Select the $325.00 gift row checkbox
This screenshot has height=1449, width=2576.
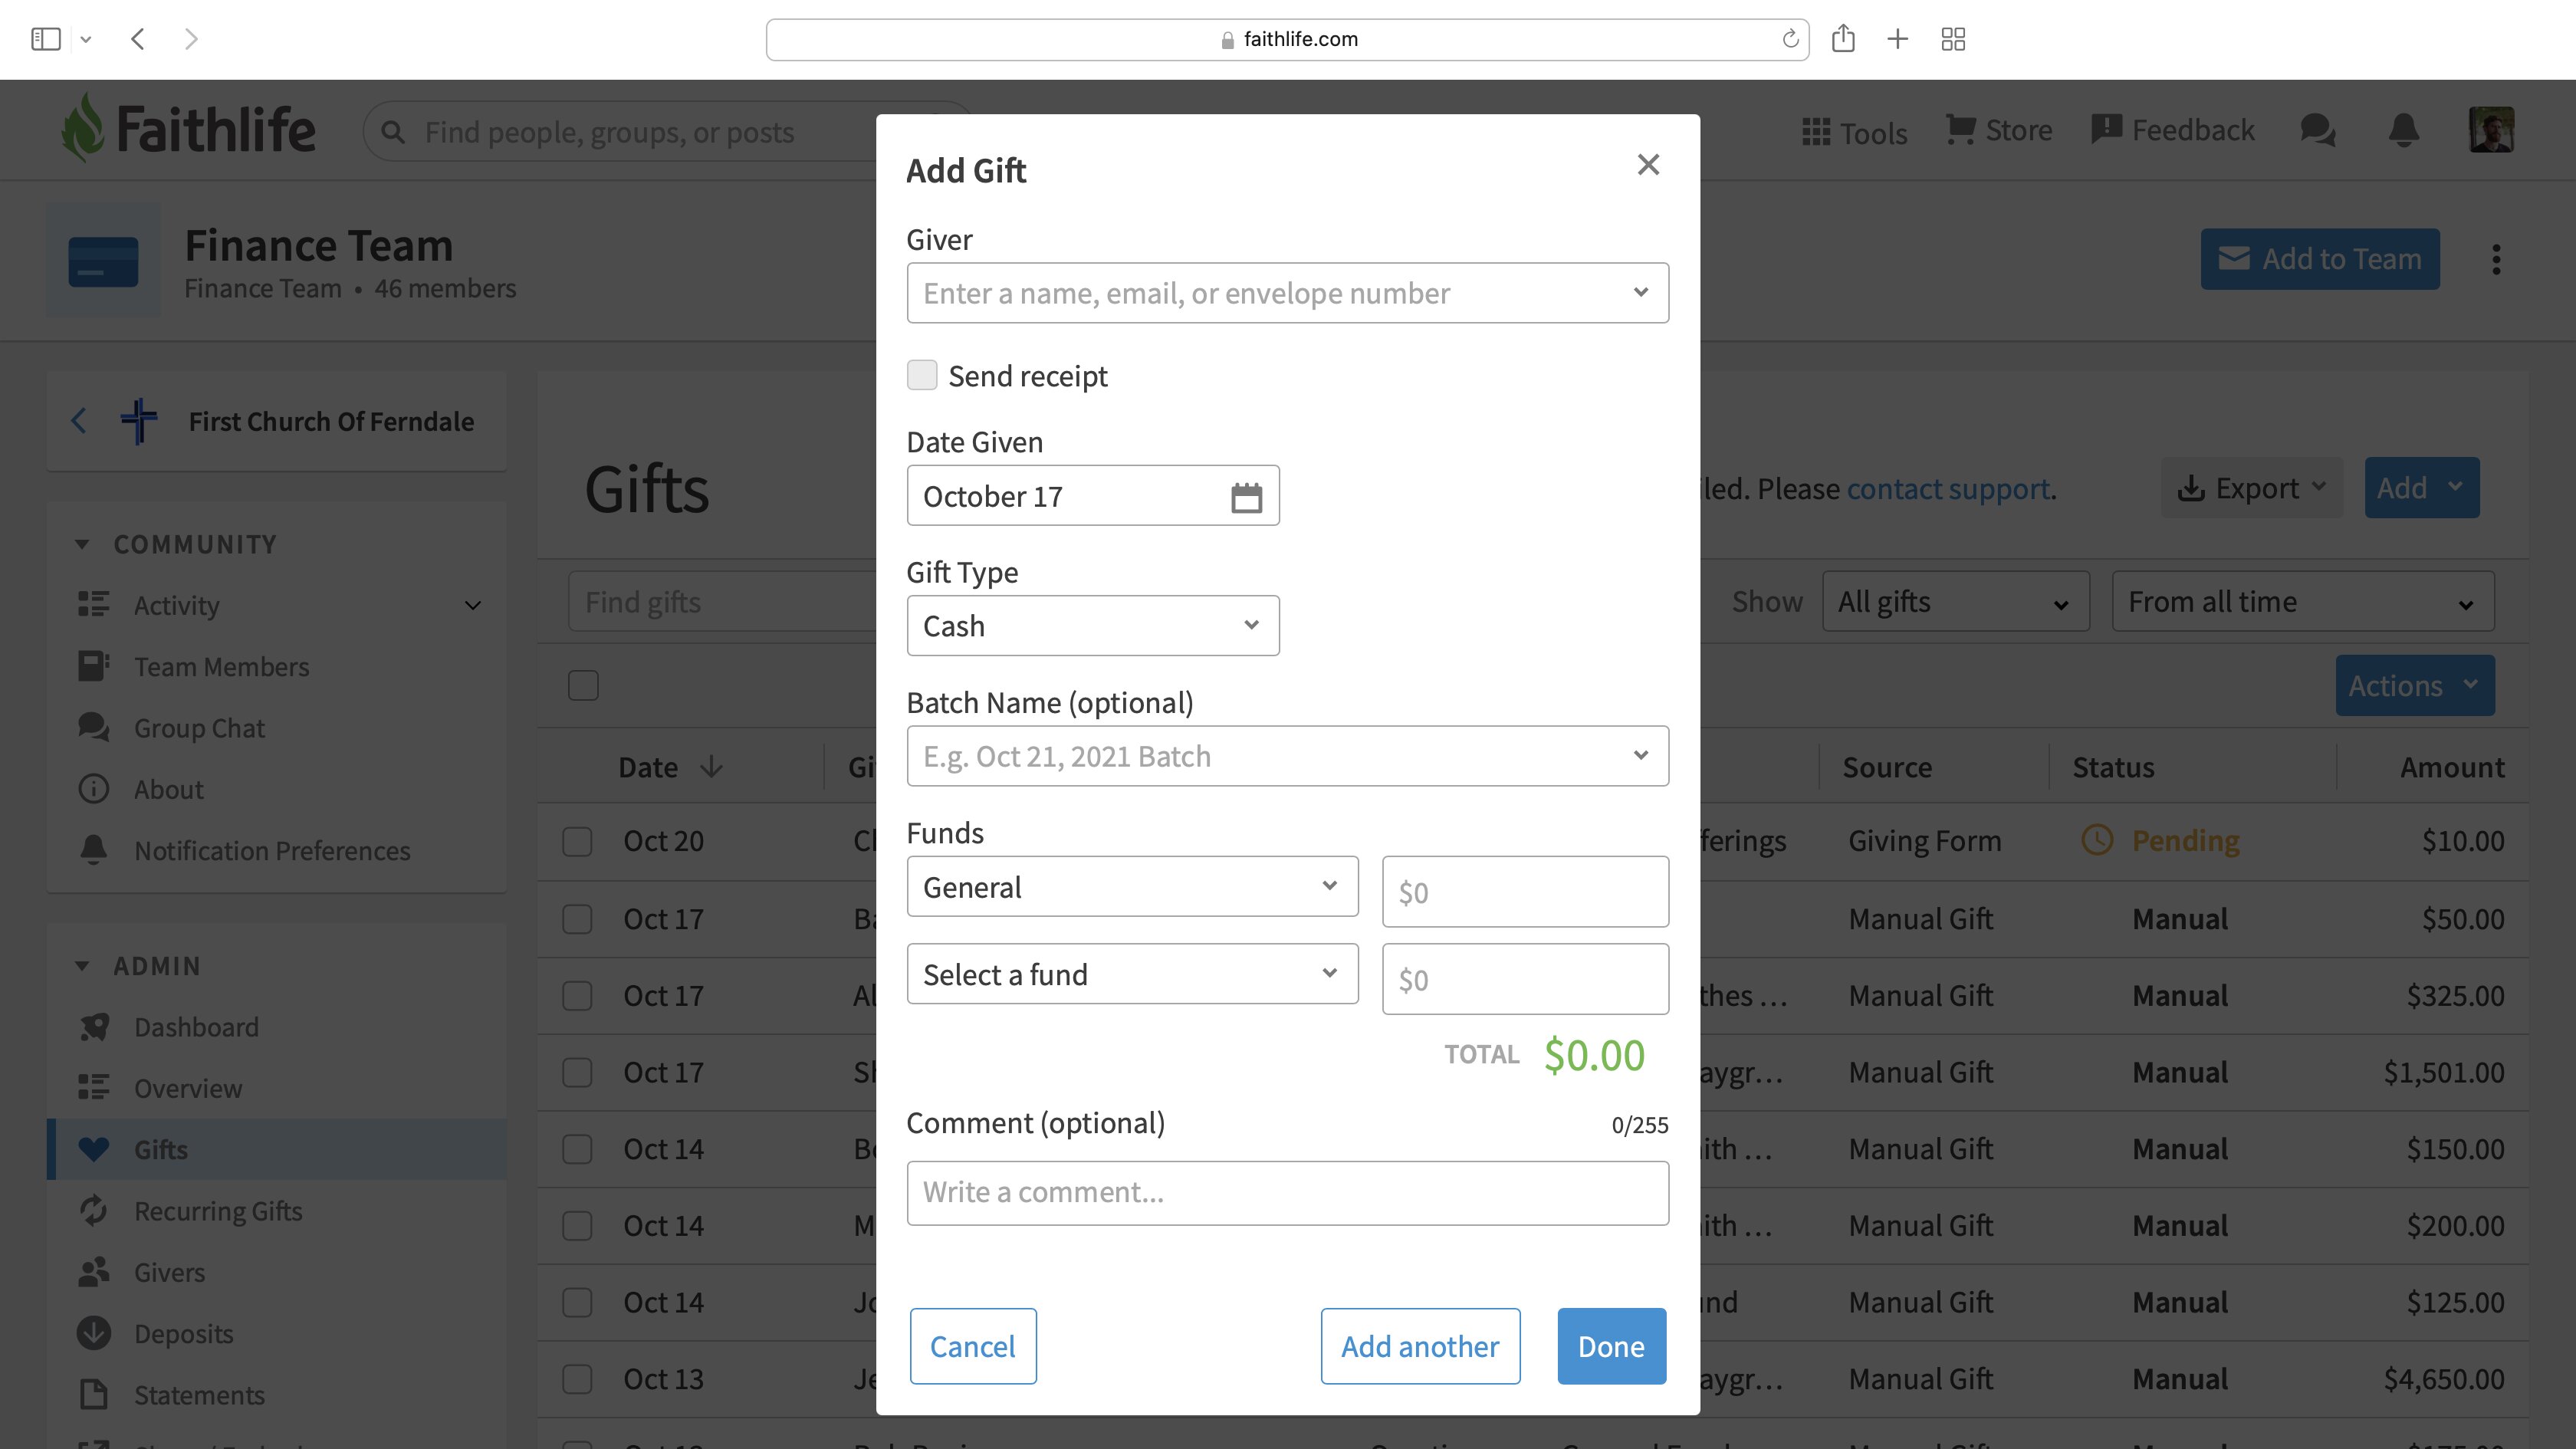pyautogui.click(x=577, y=996)
